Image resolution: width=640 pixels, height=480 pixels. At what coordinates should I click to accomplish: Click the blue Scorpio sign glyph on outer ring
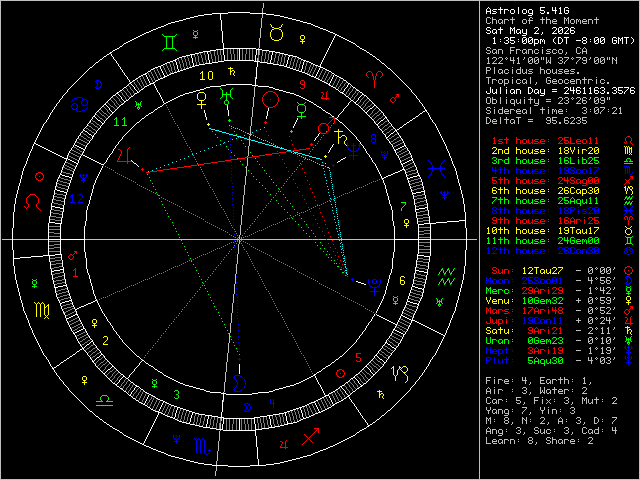203,446
